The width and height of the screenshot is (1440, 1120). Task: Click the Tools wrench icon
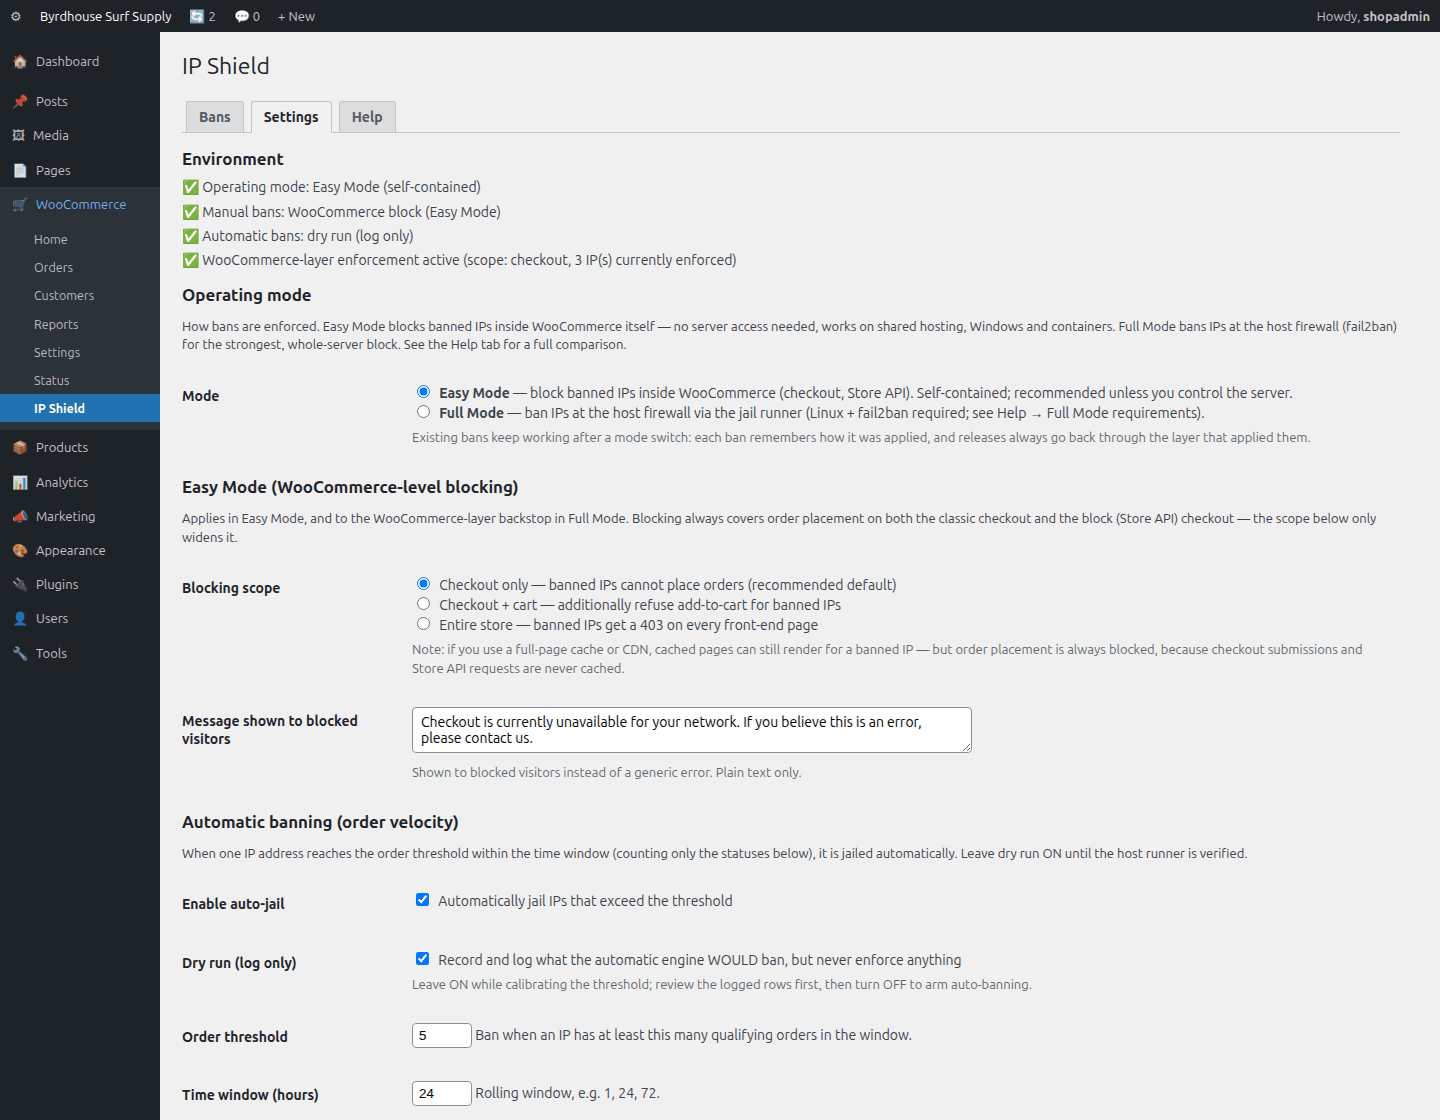coord(20,654)
